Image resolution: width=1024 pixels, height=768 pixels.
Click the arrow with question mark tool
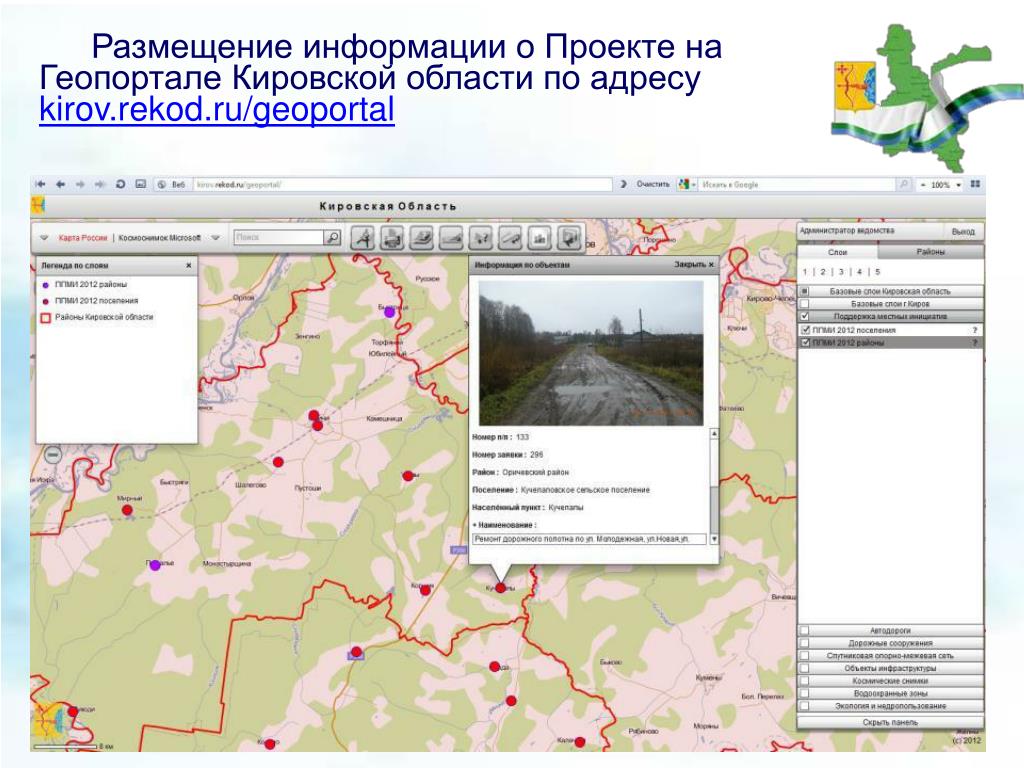click(481, 238)
